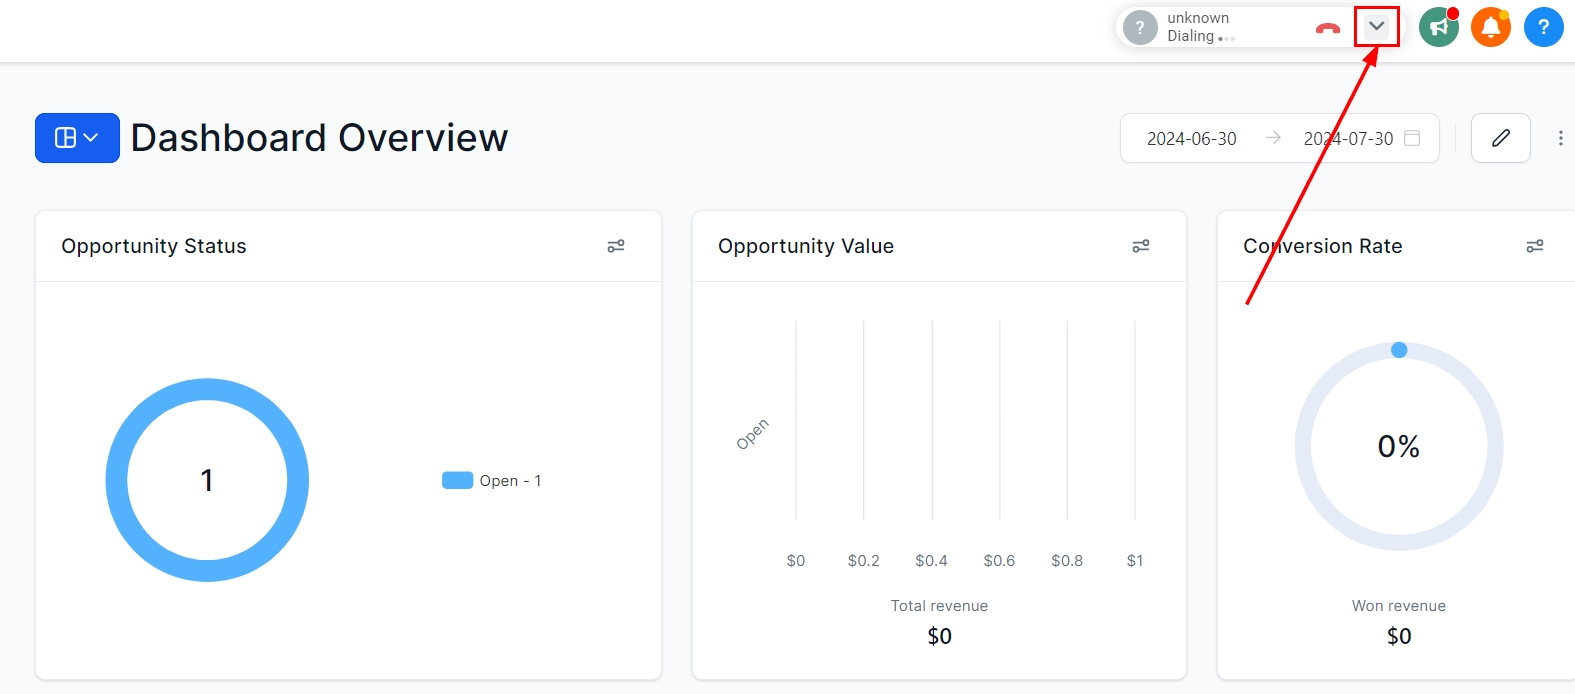The width and height of the screenshot is (1575, 694).
Task: Expand the call widget chevron
Action: tap(1377, 26)
